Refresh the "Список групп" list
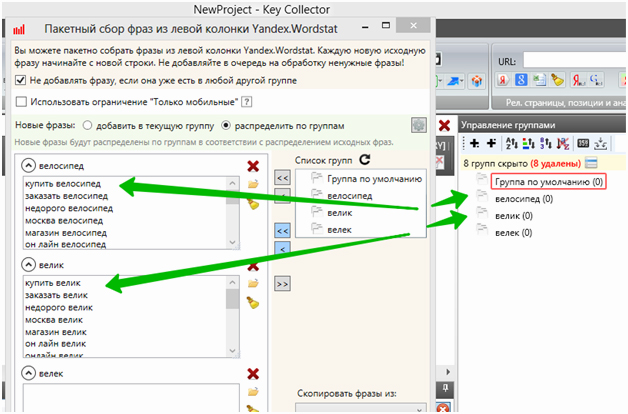The height and width of the screenshot is (414, 628). tap(364, 160)
